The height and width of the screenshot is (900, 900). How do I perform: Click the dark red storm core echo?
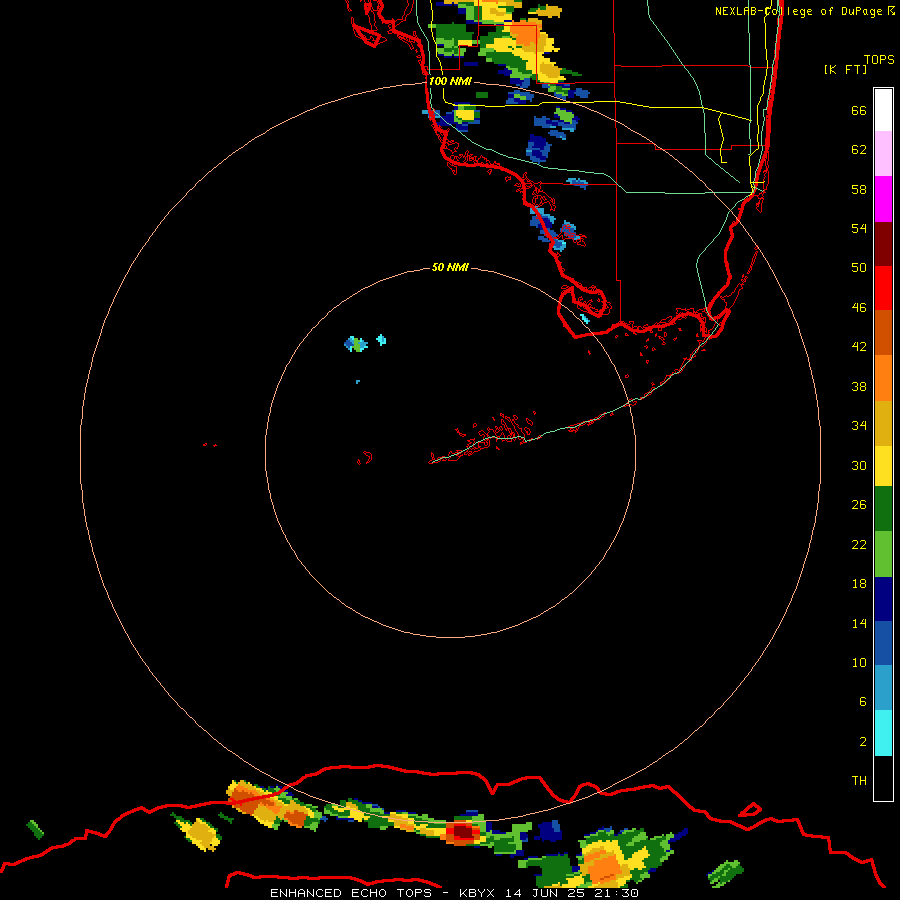[463, 831]
